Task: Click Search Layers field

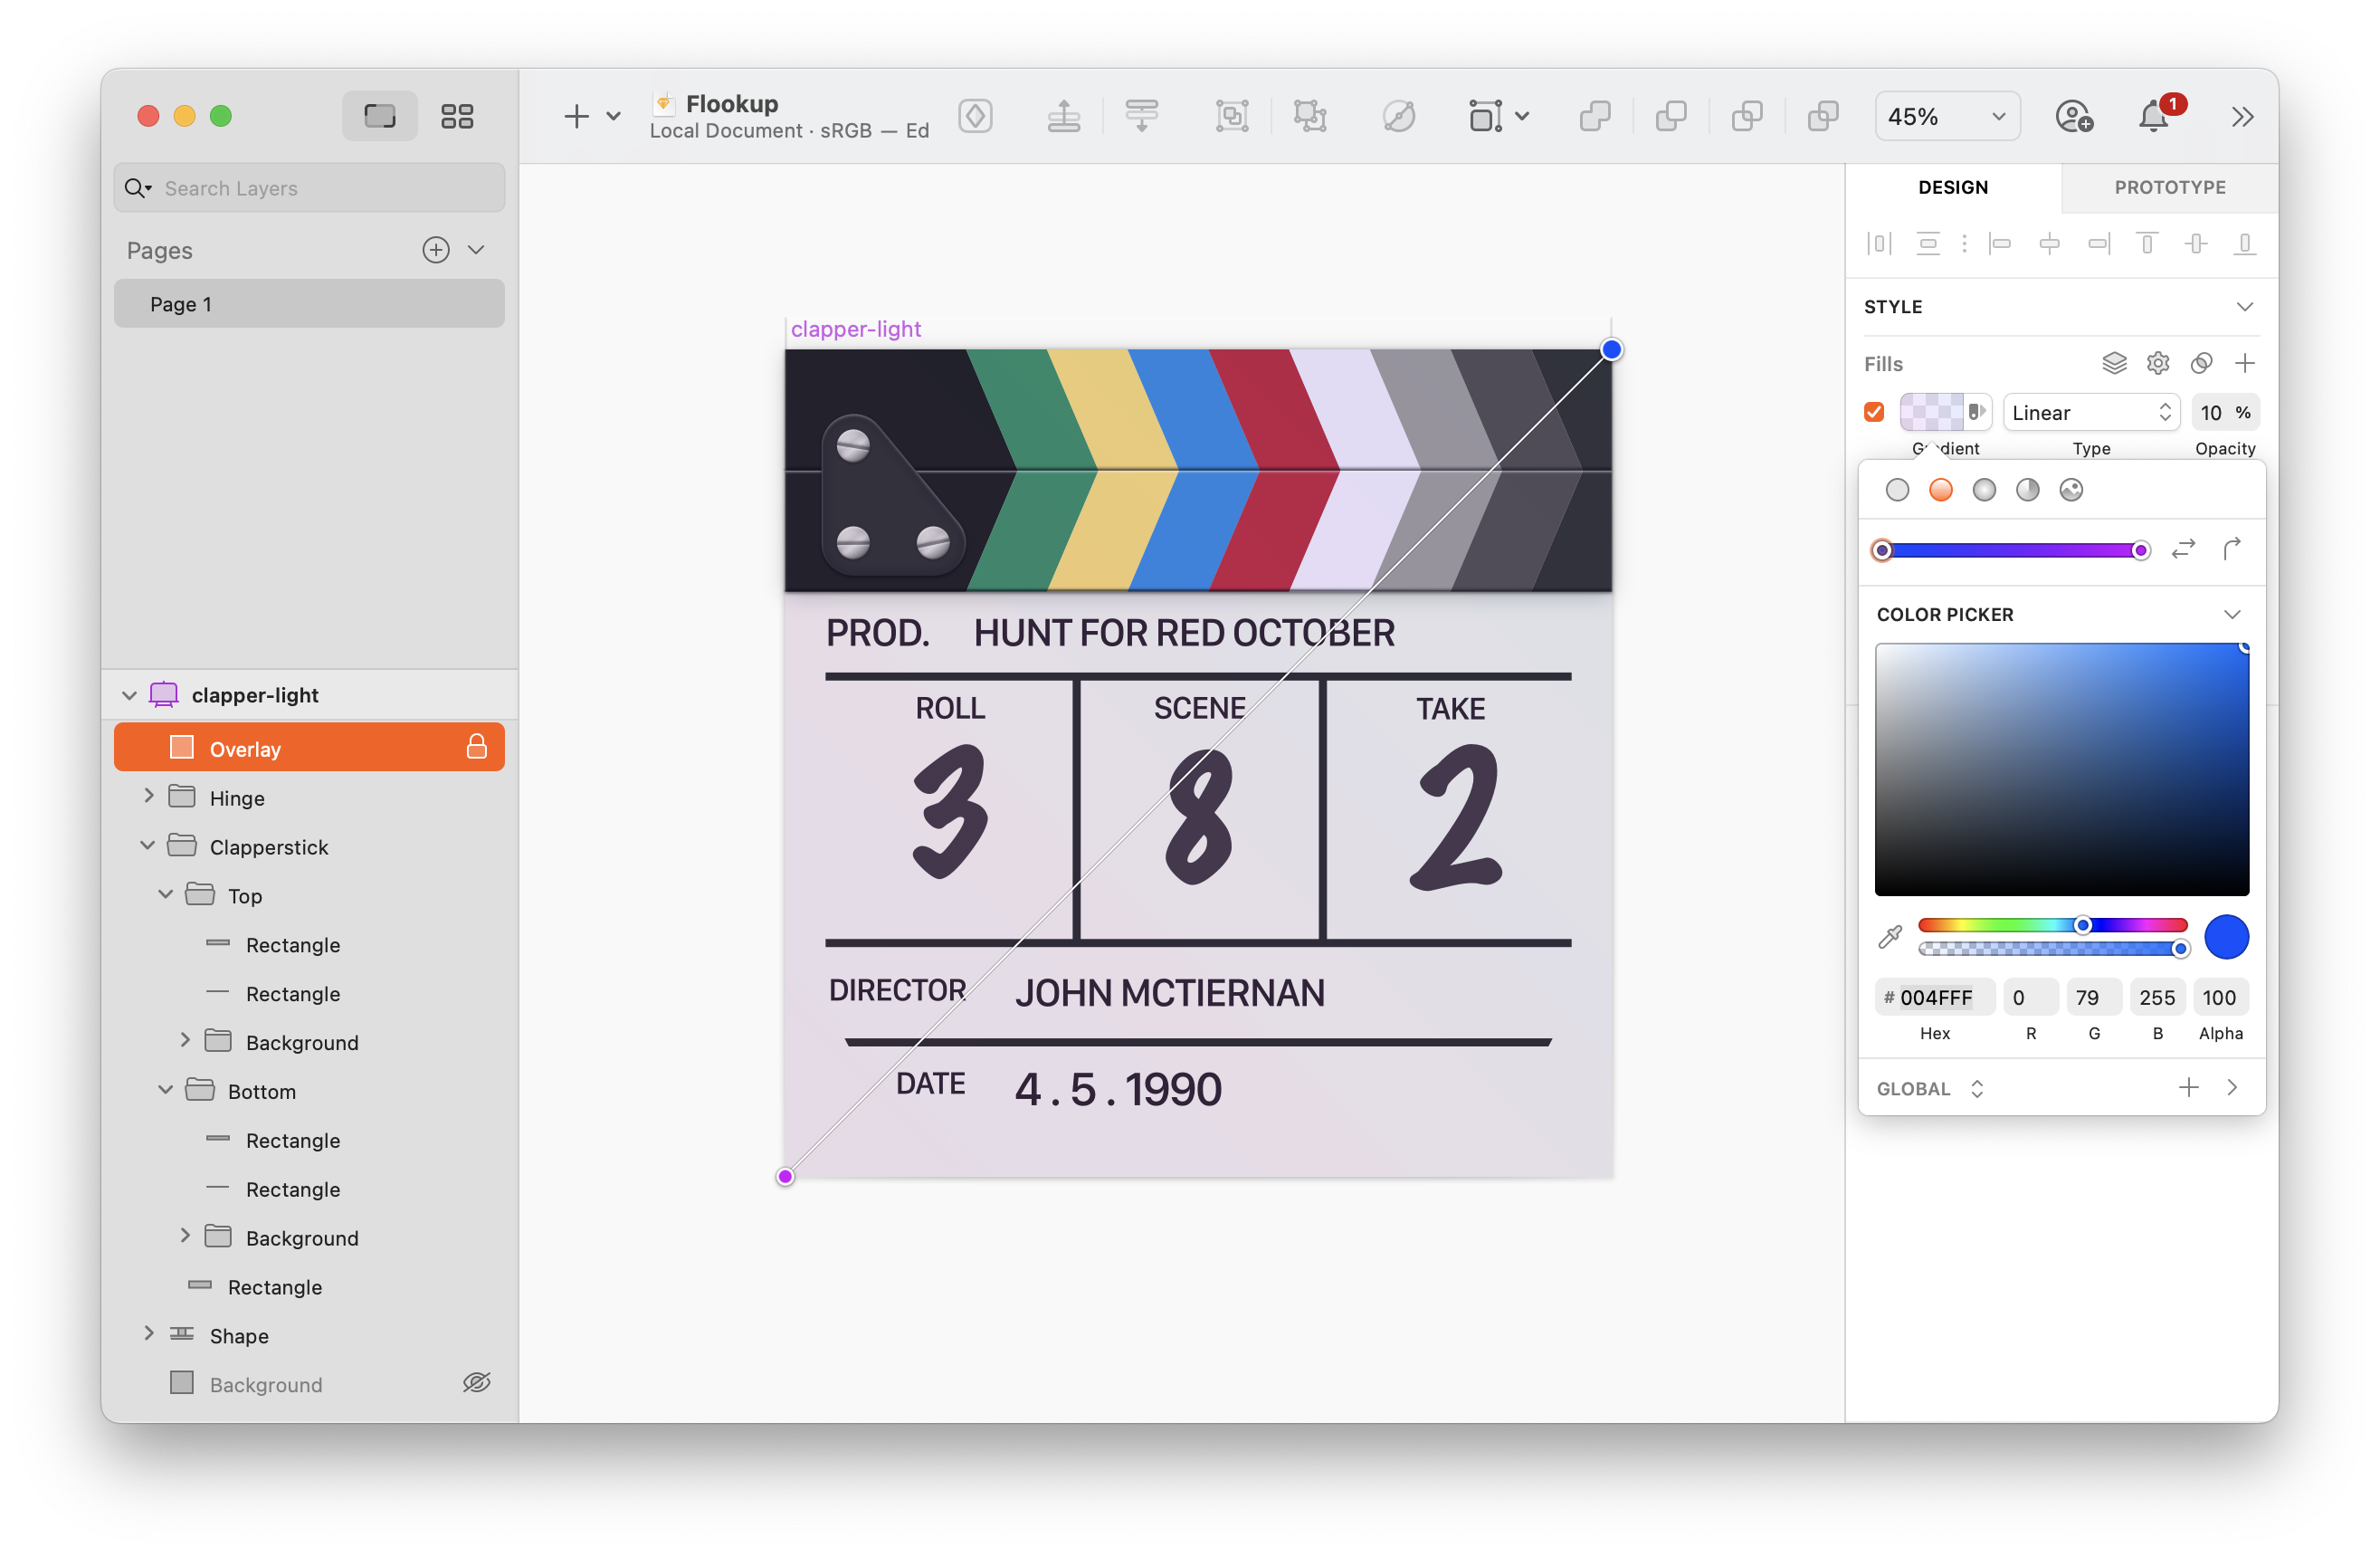Action: pyautogui.click(x=309, y=188)
